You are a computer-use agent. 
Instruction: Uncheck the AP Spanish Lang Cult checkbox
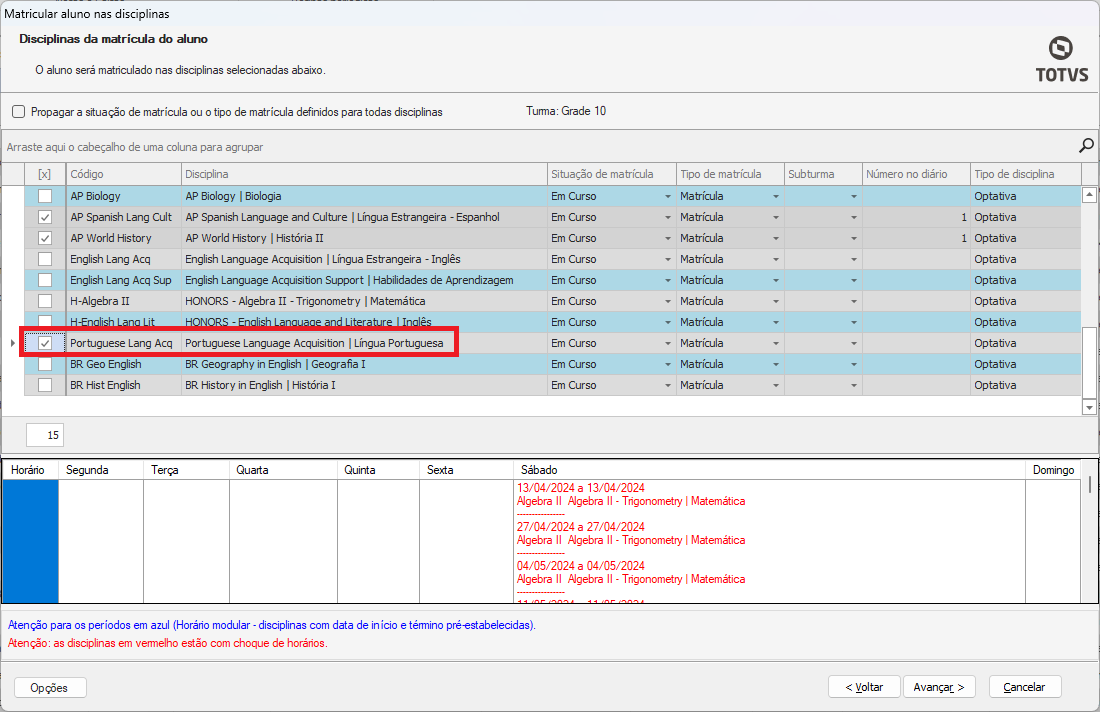pyautogui.click(x=45, y=217)
